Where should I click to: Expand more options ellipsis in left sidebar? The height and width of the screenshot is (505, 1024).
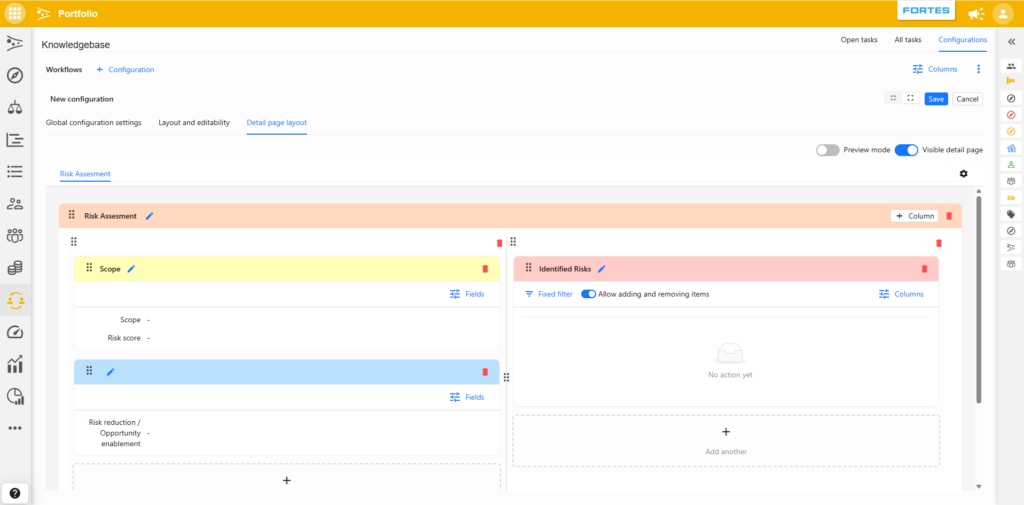tap(15, 428)
